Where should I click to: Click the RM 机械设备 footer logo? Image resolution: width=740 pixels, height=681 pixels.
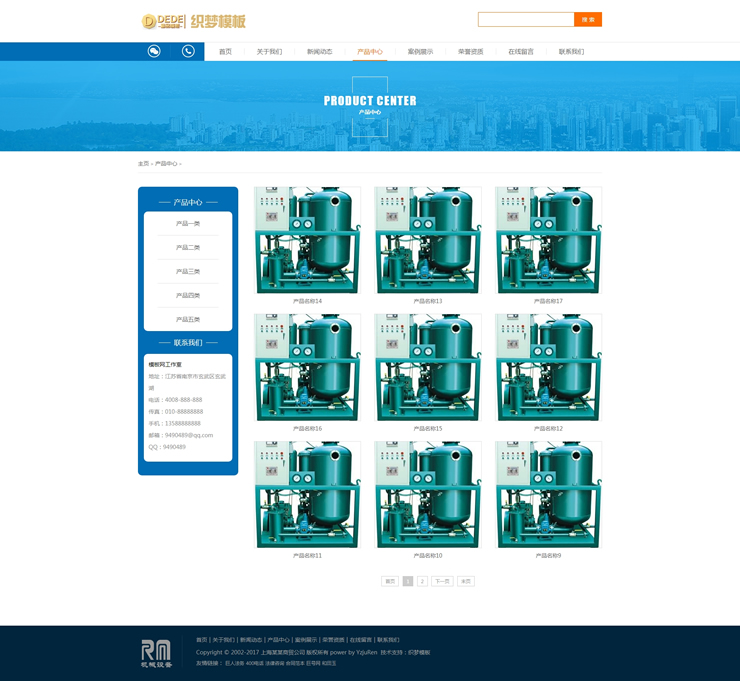[156, 653]
